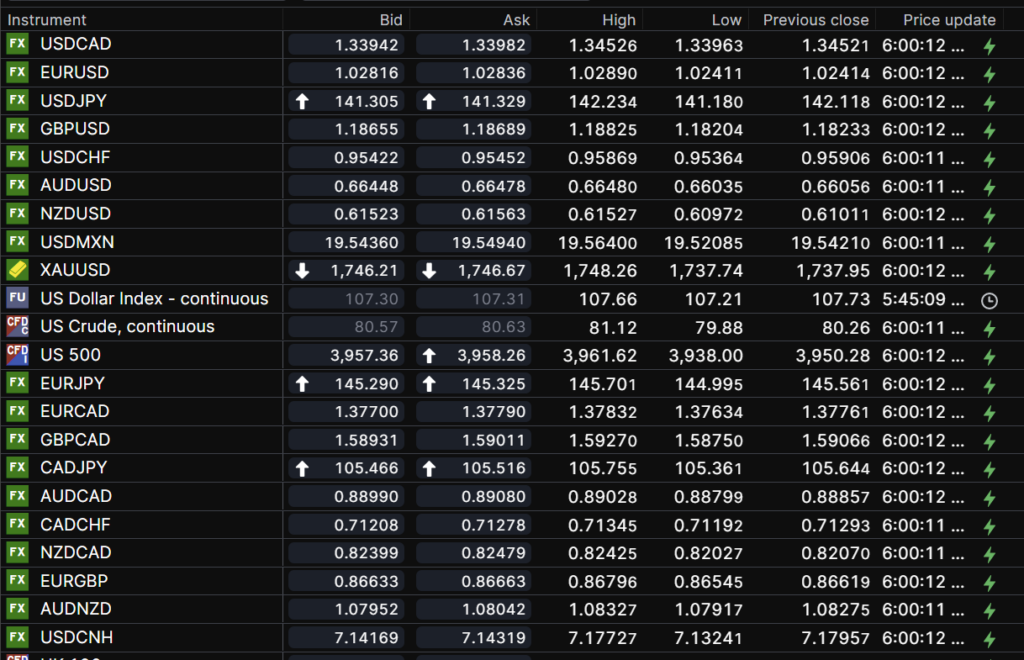Click the CFD icon beside US 500

17,354
